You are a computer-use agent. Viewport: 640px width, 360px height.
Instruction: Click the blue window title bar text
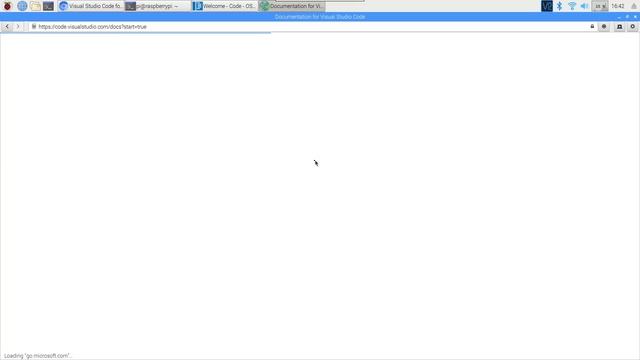pos(320,17)
